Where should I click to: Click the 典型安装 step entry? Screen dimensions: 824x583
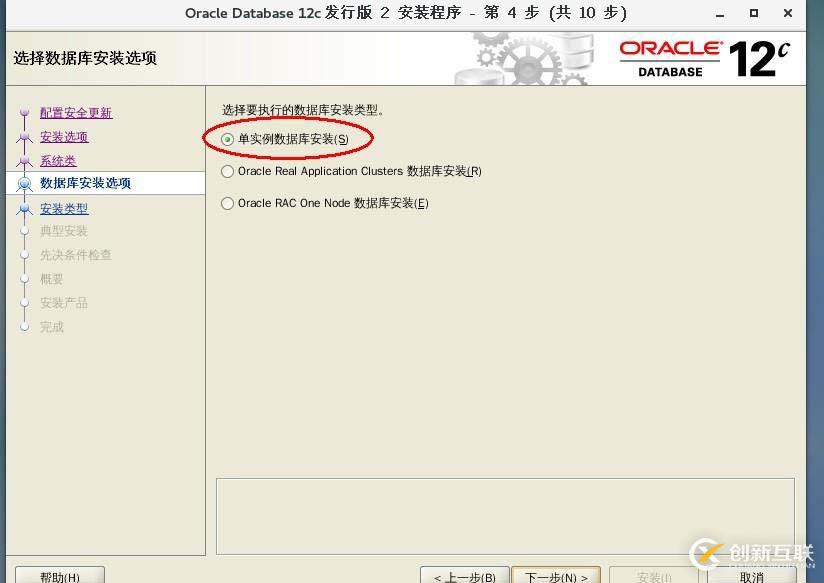pos(63,231)
